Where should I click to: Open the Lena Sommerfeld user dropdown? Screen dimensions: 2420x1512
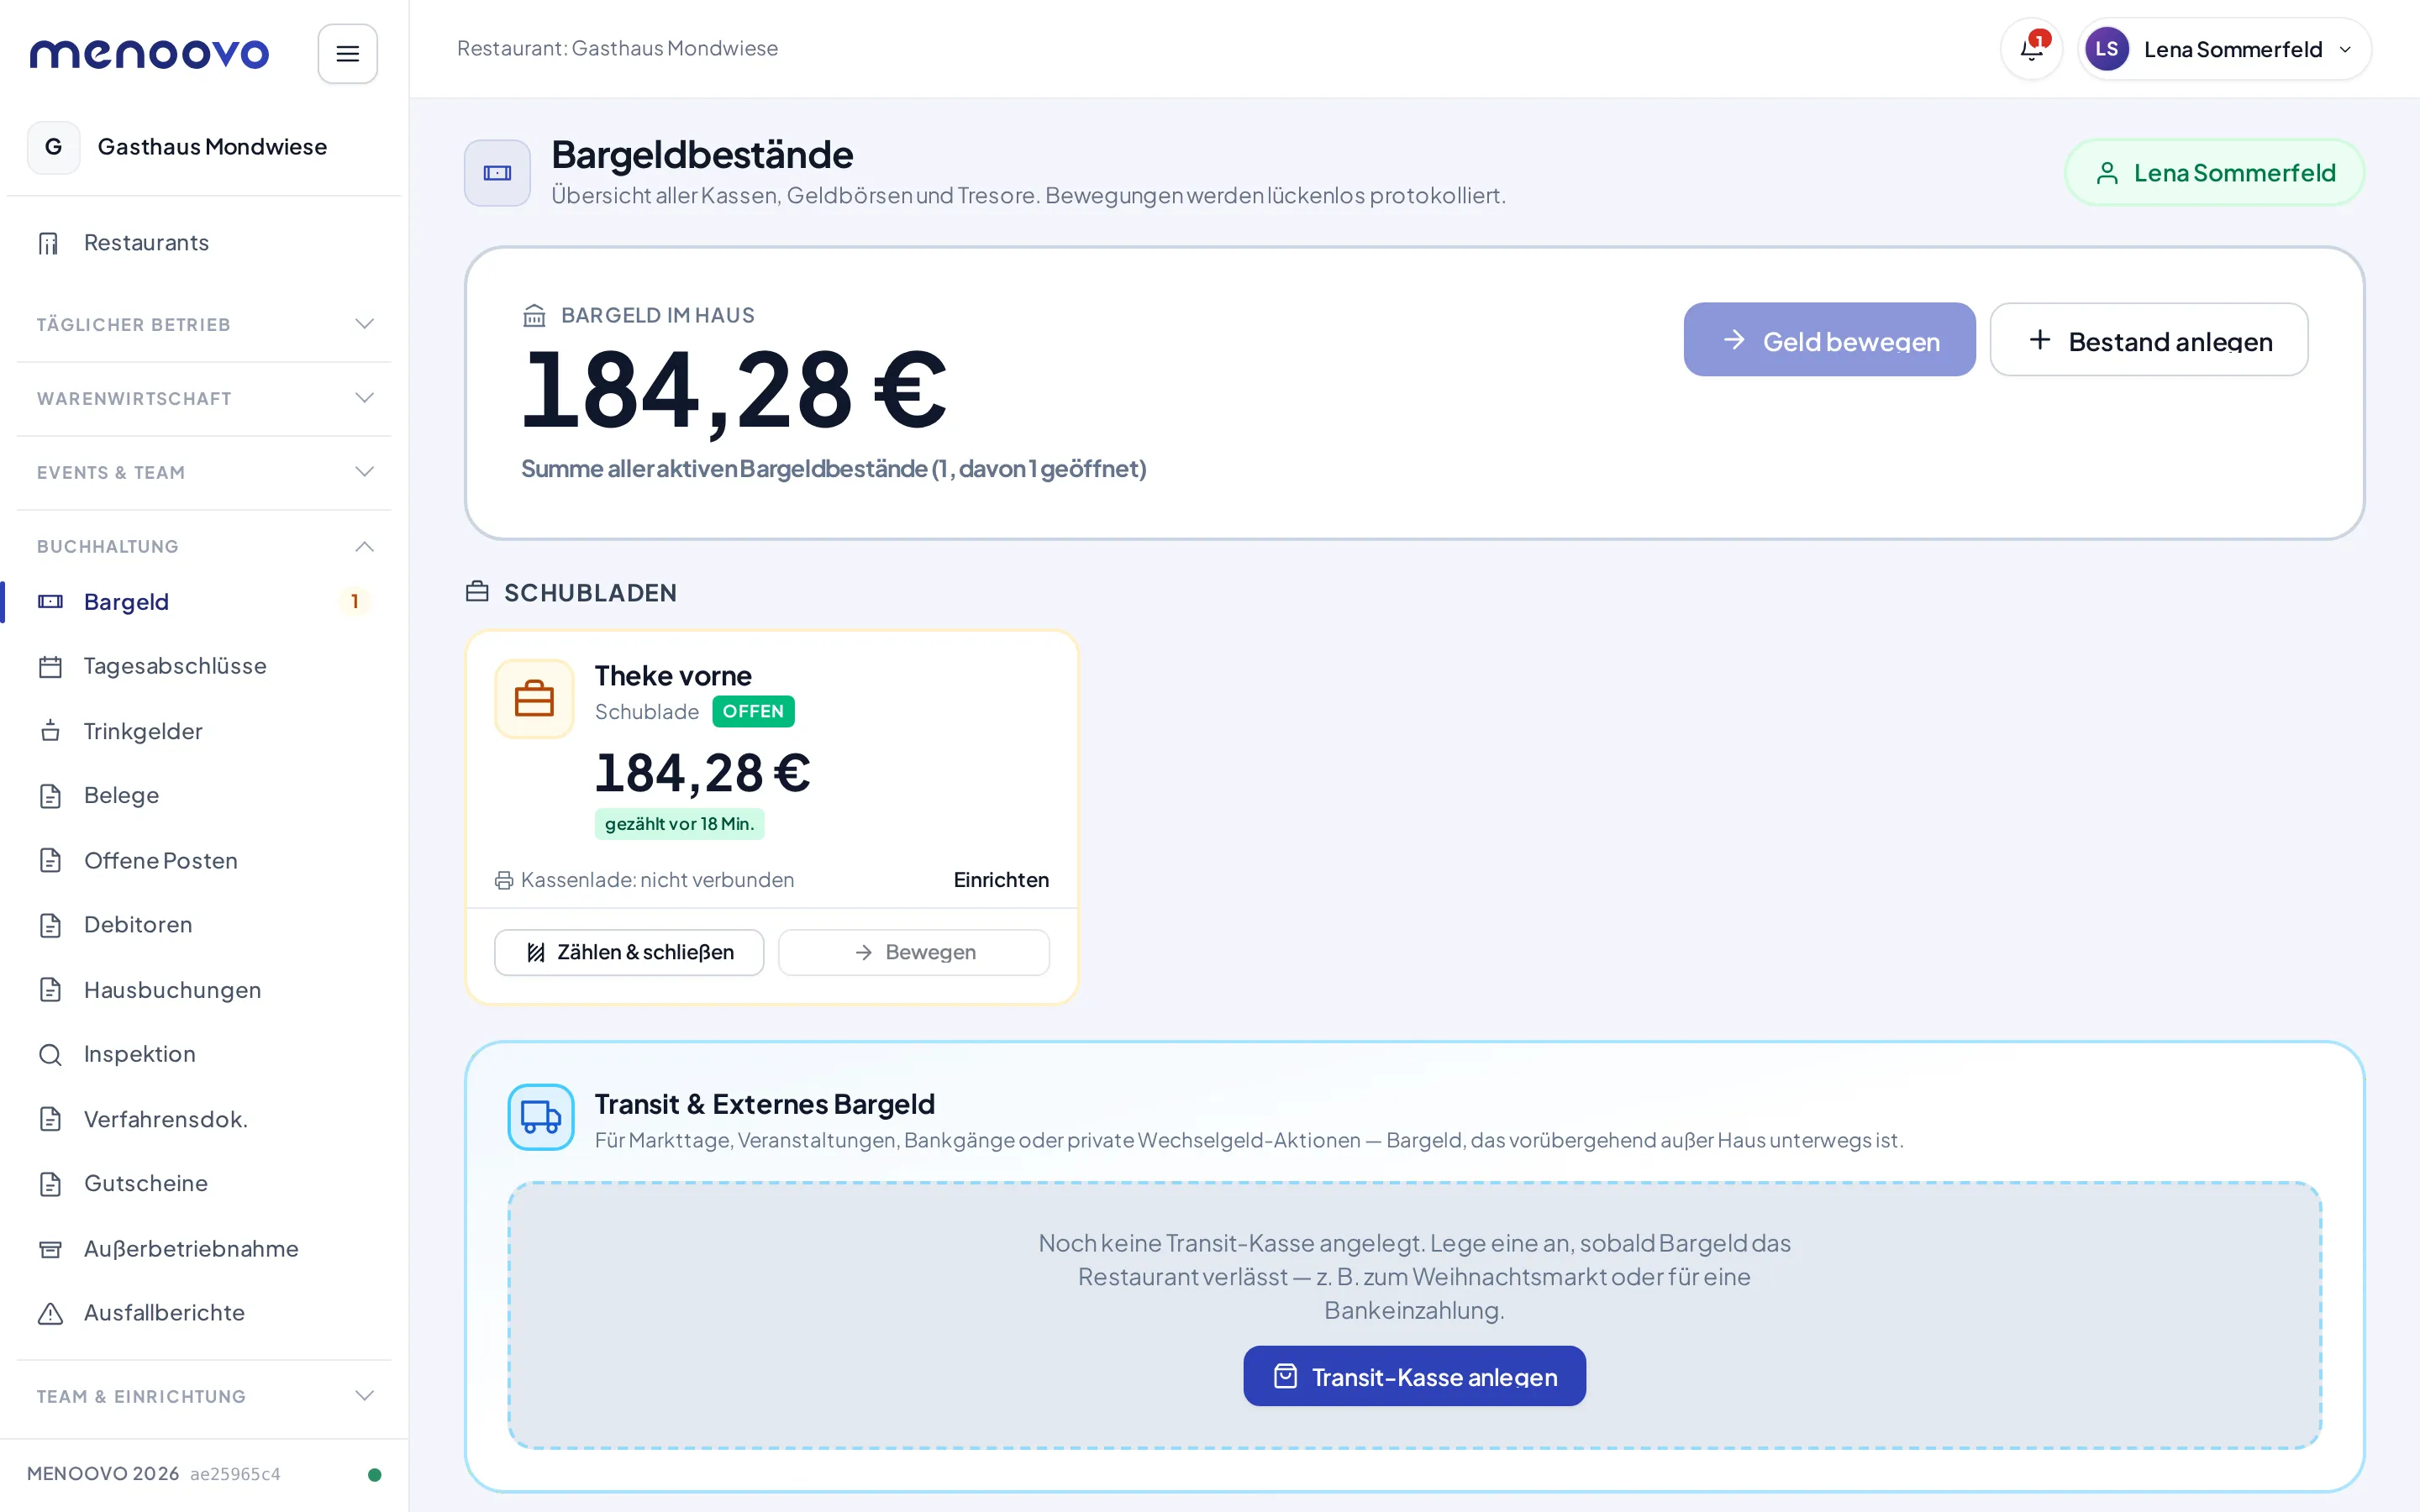(2224, 49)
